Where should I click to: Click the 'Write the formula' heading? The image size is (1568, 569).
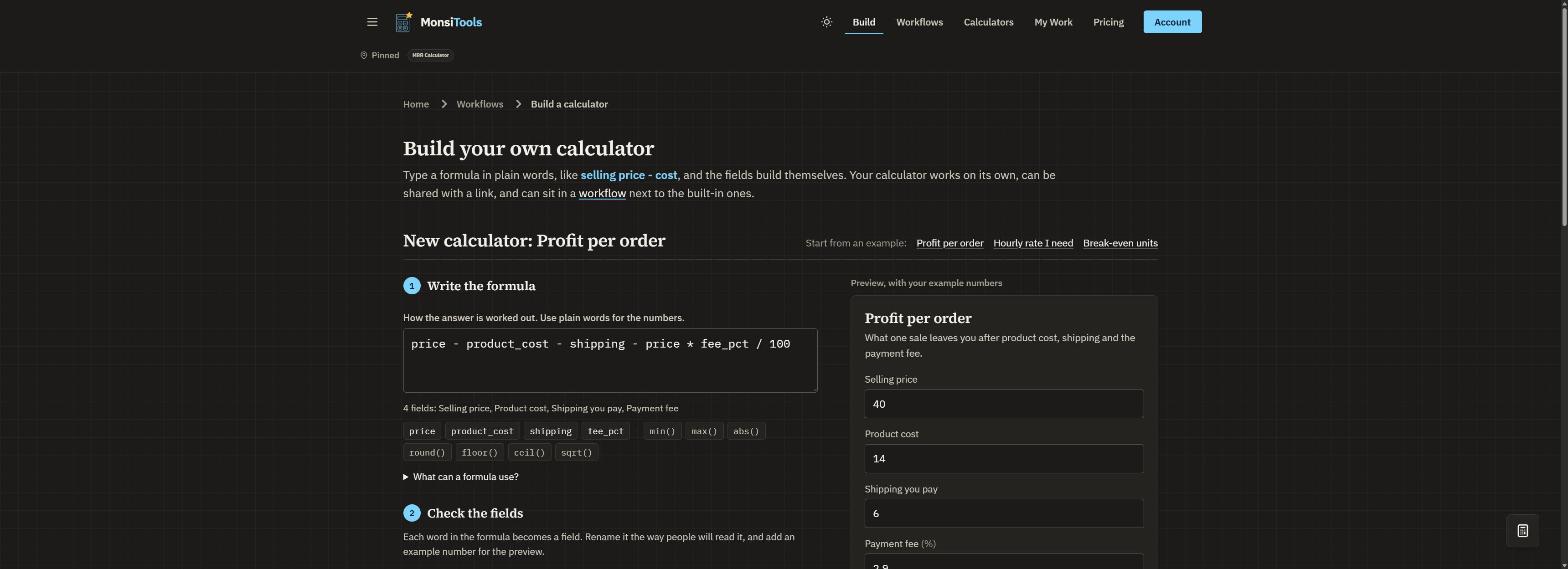[481, 286]
